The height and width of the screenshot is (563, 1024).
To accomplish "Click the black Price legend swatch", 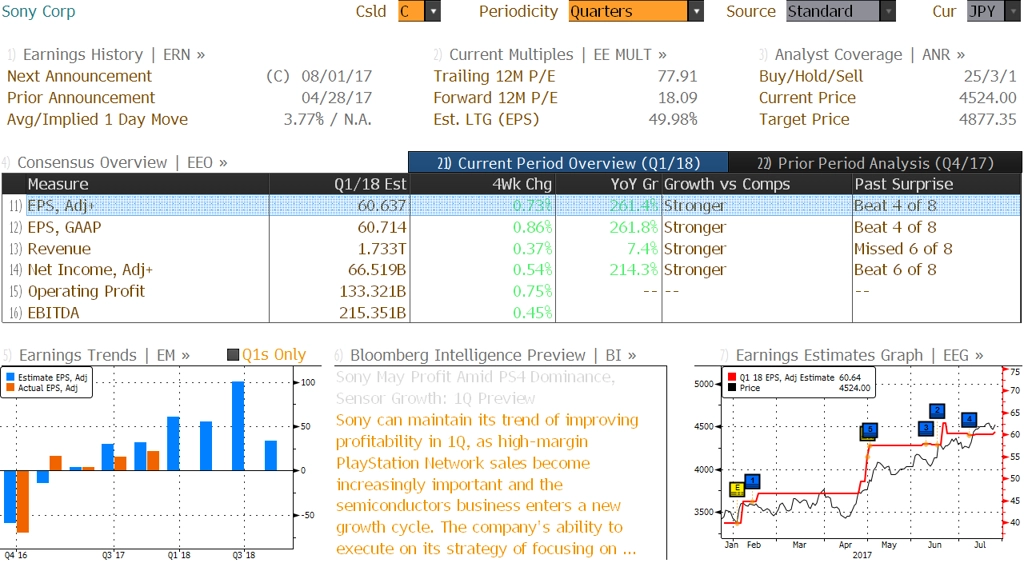I will click(x=731, y=388).
